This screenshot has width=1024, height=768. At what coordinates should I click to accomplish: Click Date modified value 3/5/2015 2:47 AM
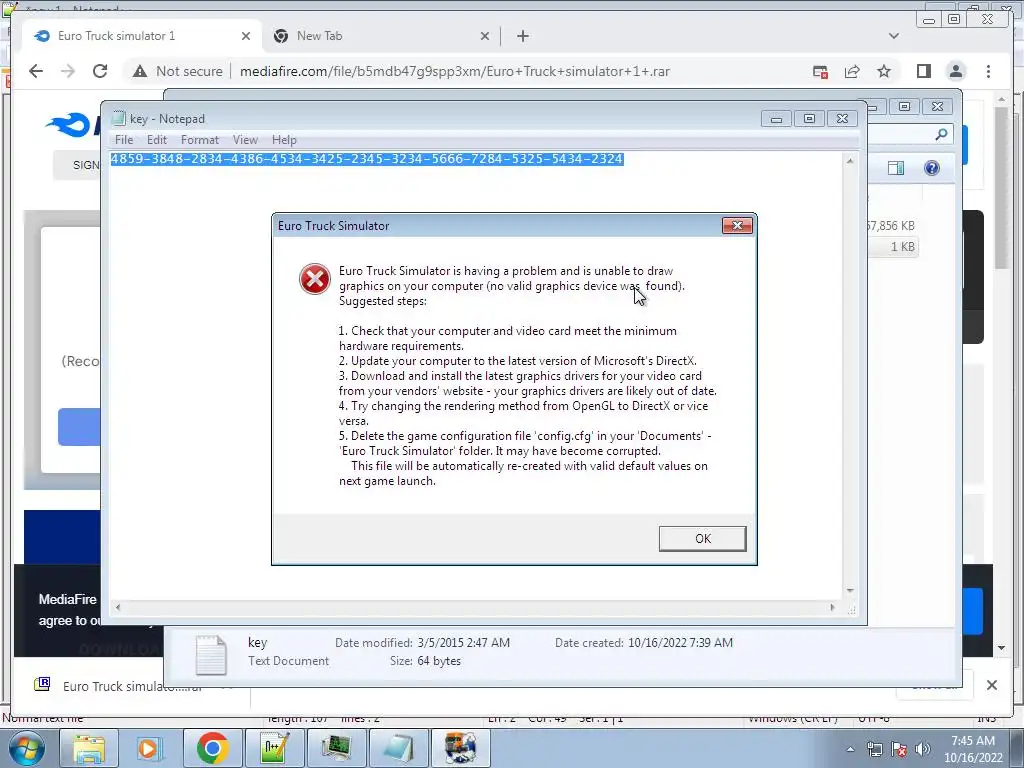464,643
